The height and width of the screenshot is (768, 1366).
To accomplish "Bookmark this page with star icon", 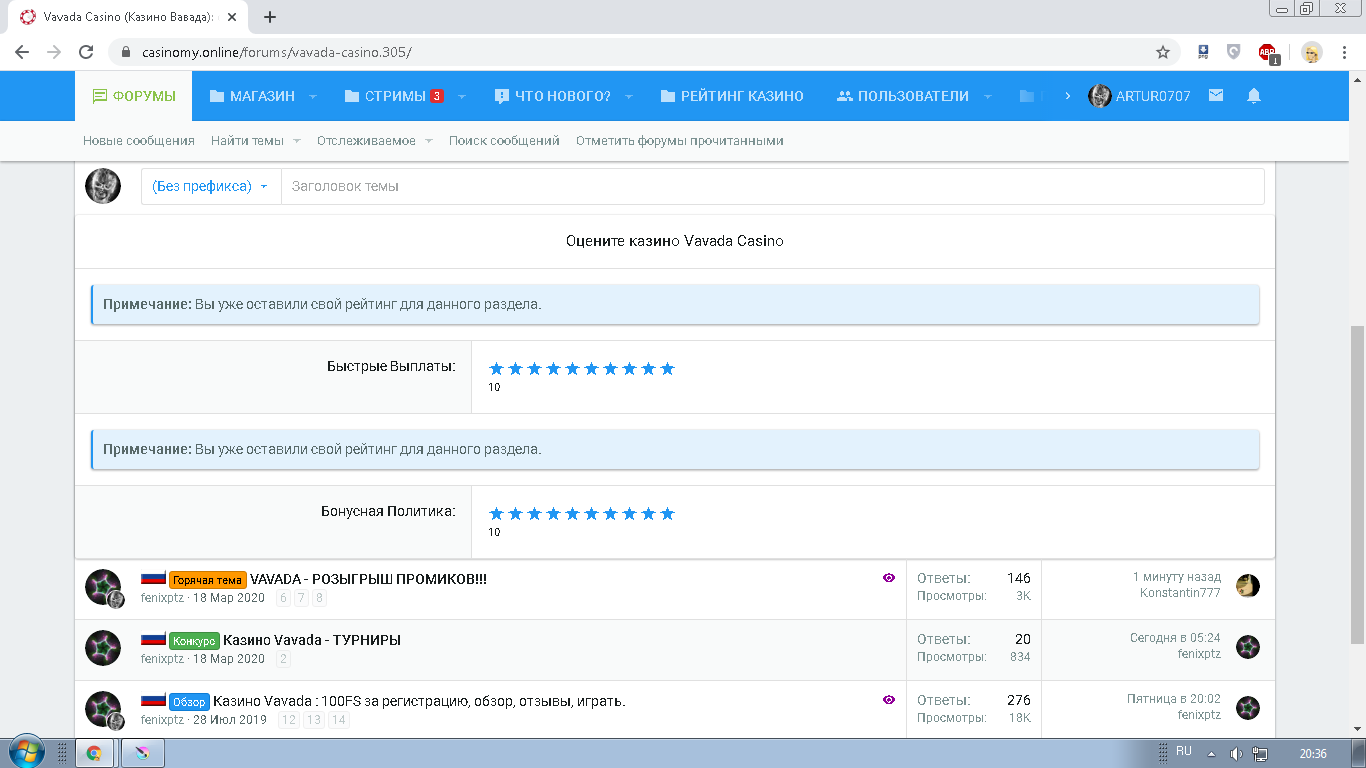I will (1163, 52).
